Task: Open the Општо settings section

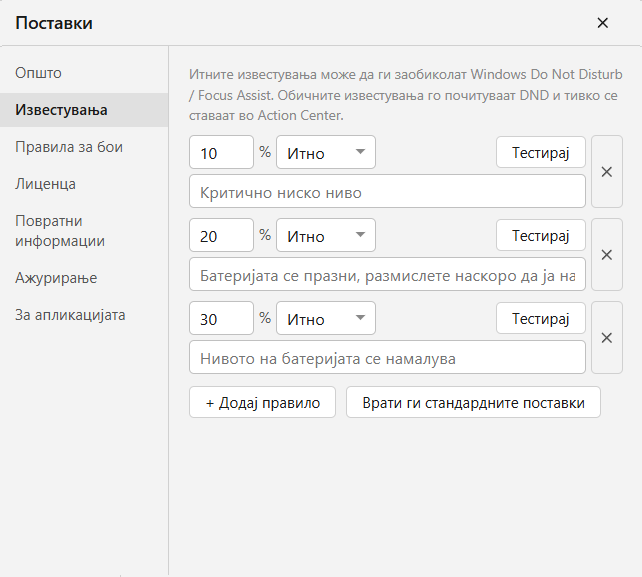Action: [84, 73]
